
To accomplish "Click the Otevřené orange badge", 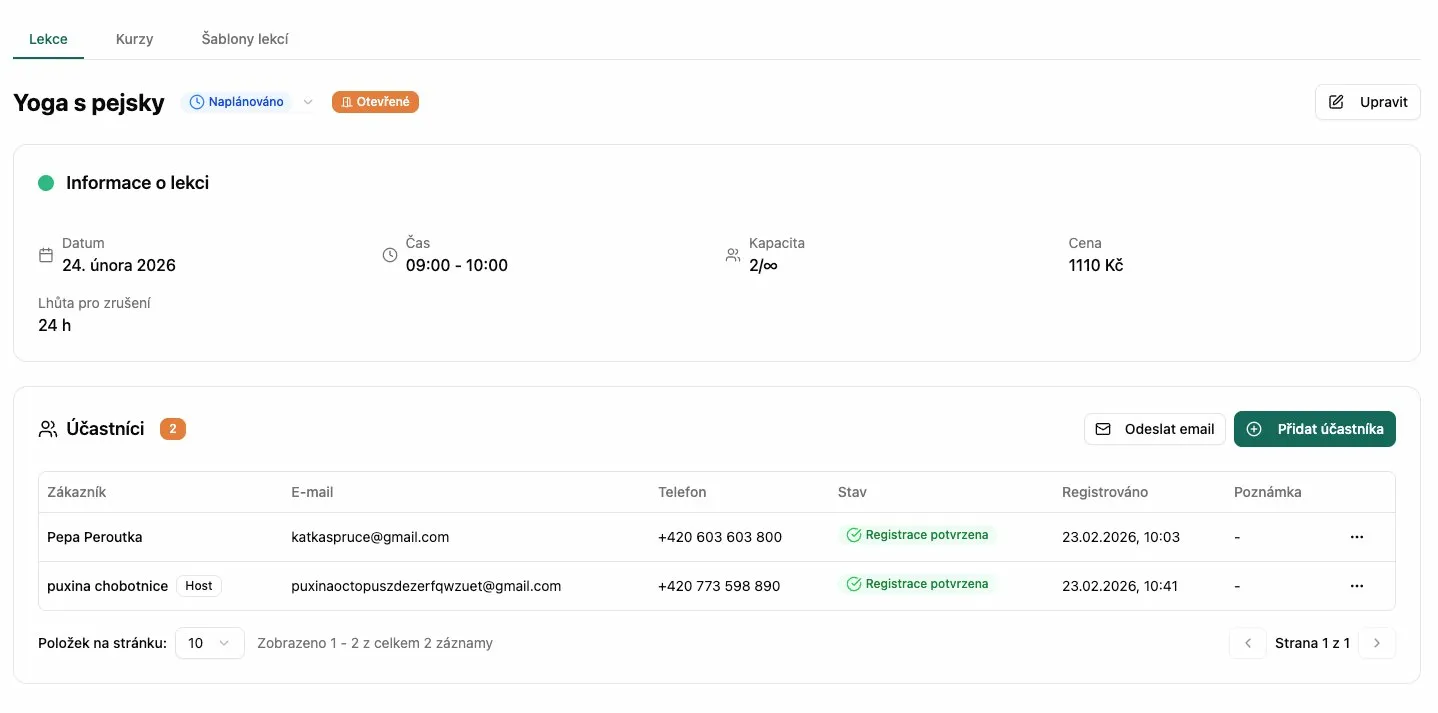I will pyautogui.click(x=375, y=102).
